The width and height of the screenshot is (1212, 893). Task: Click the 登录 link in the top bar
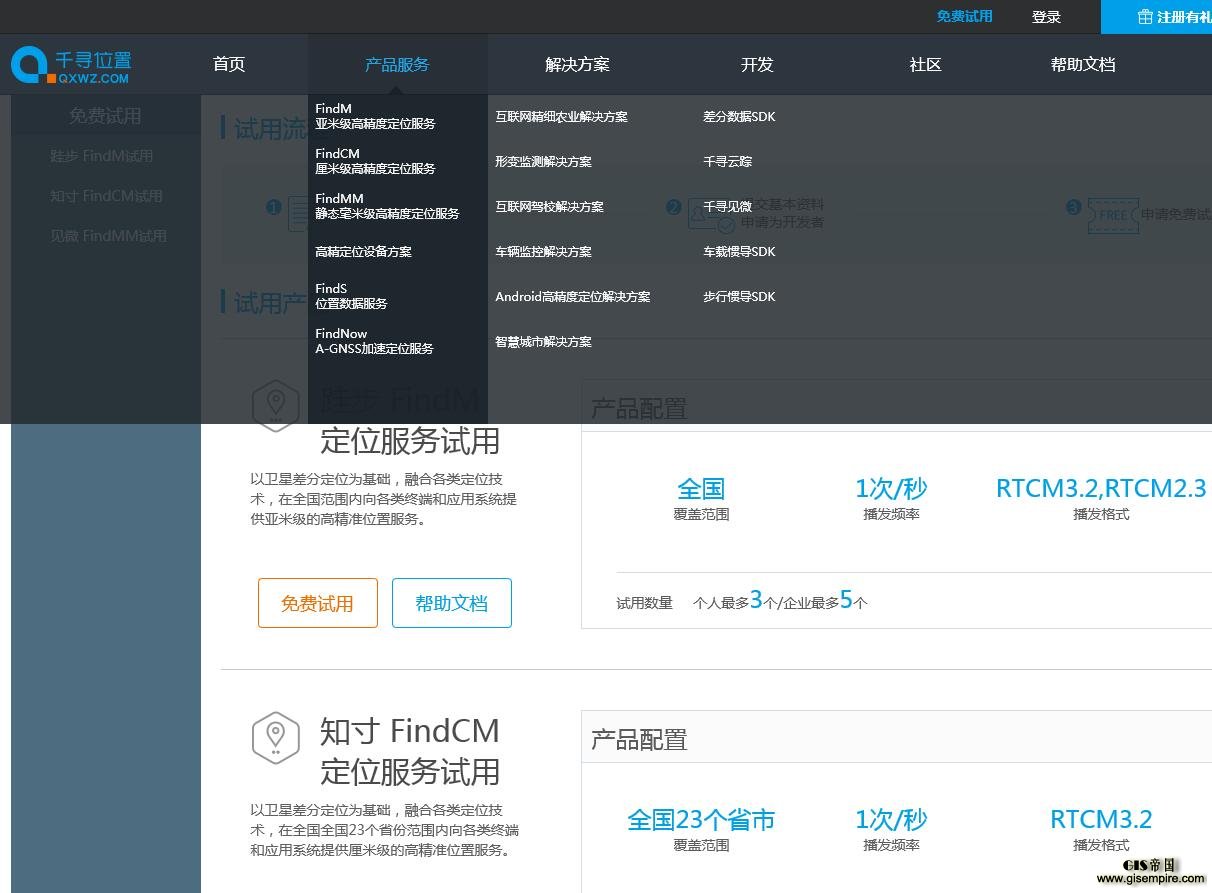[1046, 17]
